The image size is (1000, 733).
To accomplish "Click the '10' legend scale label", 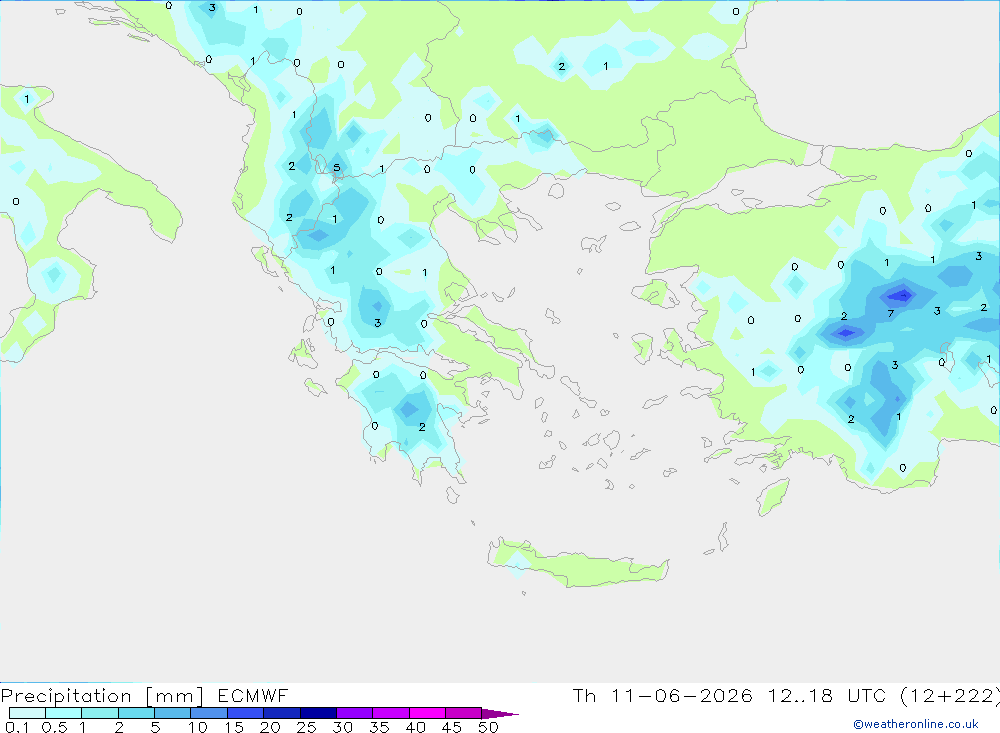I will 198,727.
